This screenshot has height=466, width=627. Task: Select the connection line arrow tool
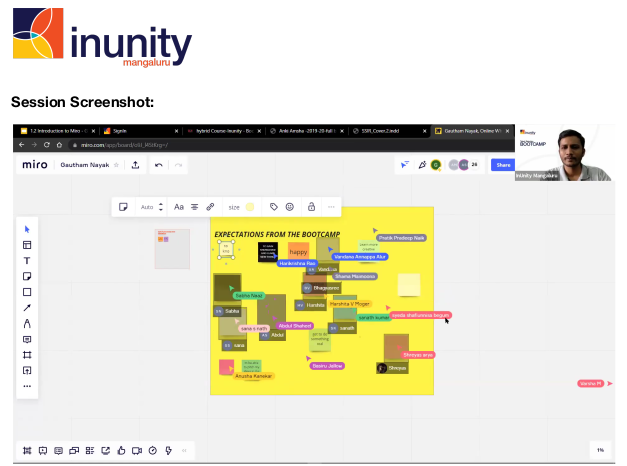click(x=27, y=308)
